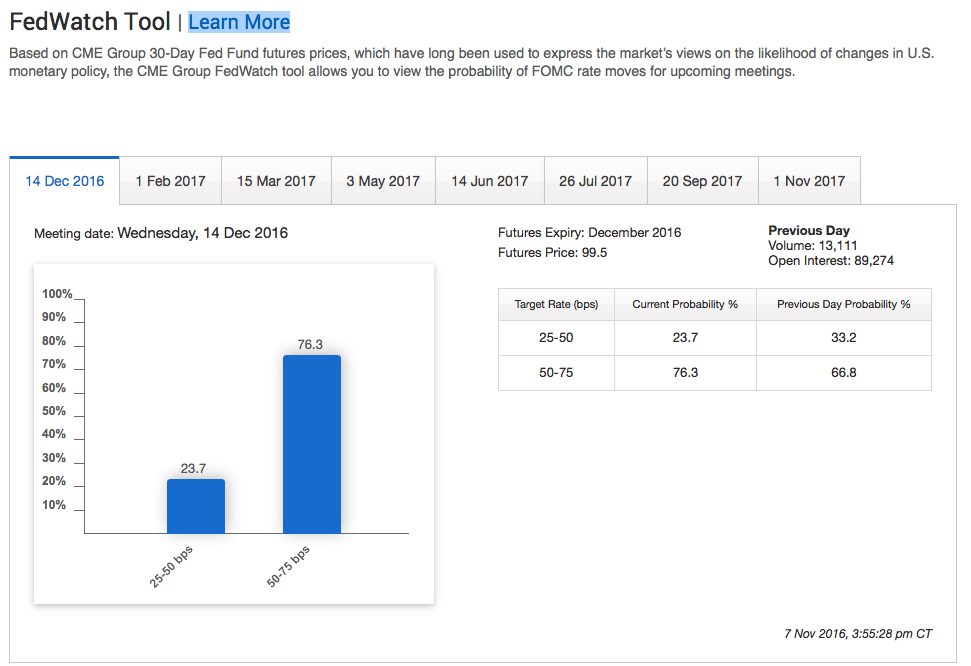View the 14 Jun 2017 tab
This screenshot has width=971, height=666.
490,181
